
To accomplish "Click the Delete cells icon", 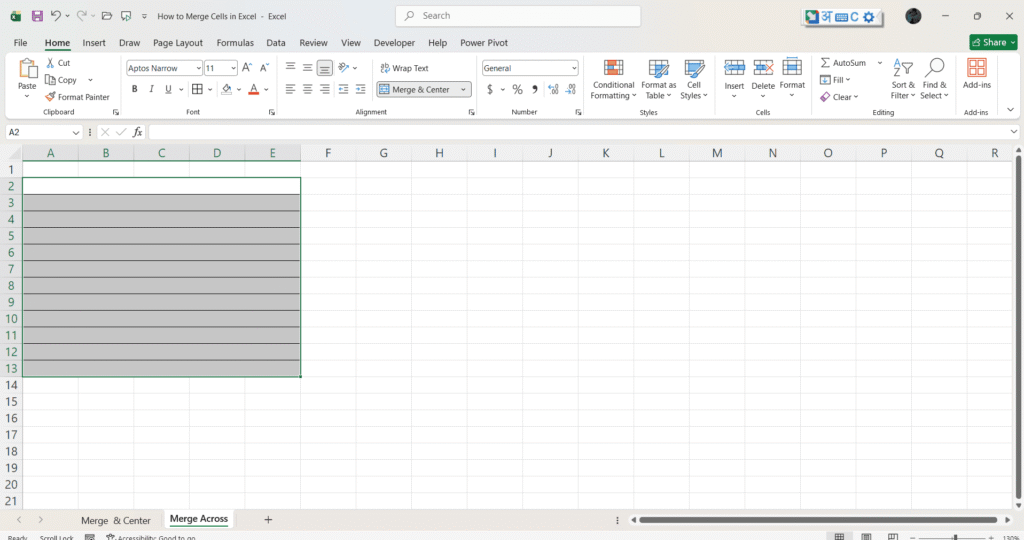I will [763, 67].
